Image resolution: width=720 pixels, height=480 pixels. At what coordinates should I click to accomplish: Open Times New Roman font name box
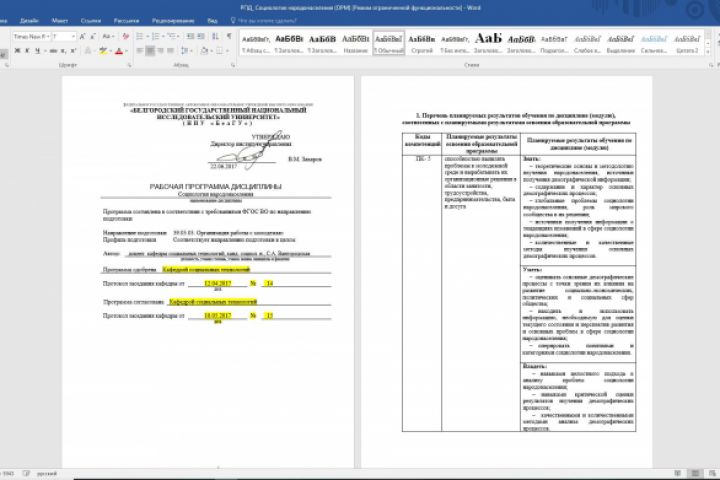tap(31, 36)
